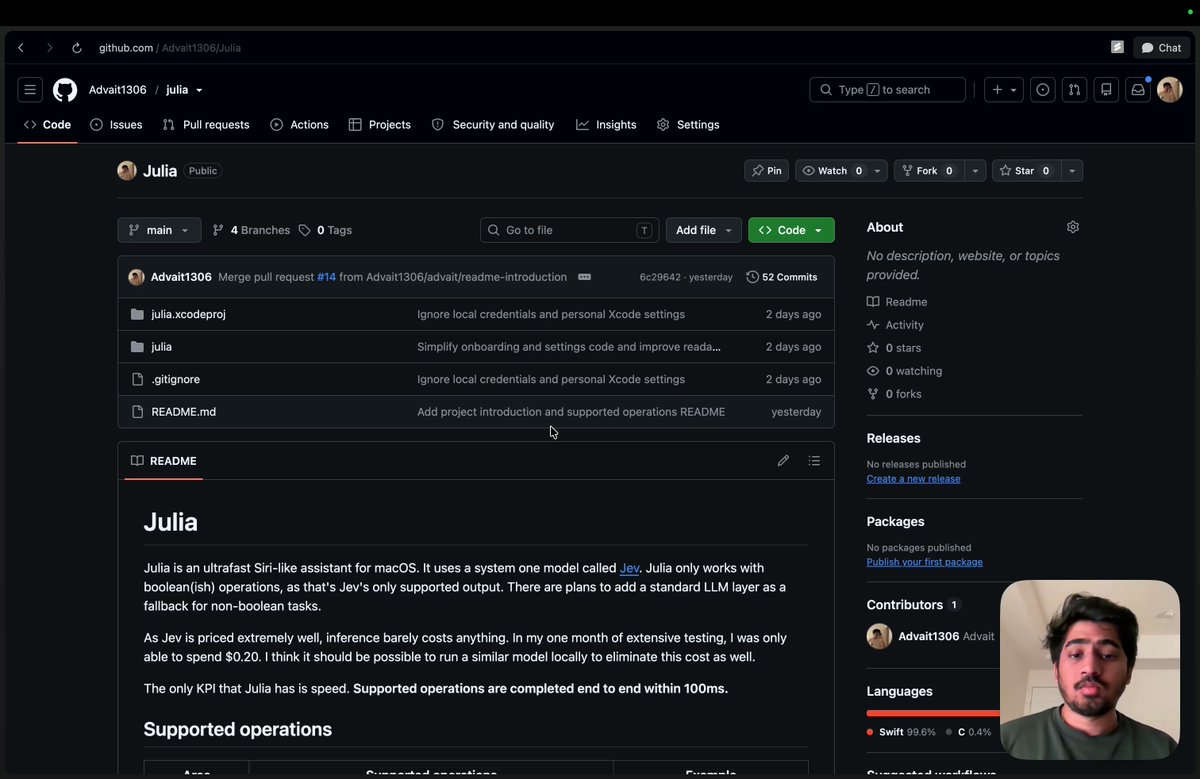This screenshot has width=1200, height=779.
Task: Switch to the Pull requests tab
Action: [x=206, y=125]
